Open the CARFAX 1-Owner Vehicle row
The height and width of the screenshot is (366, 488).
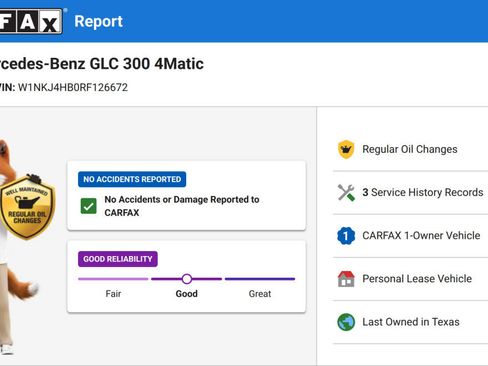click(x=410, y=236)
